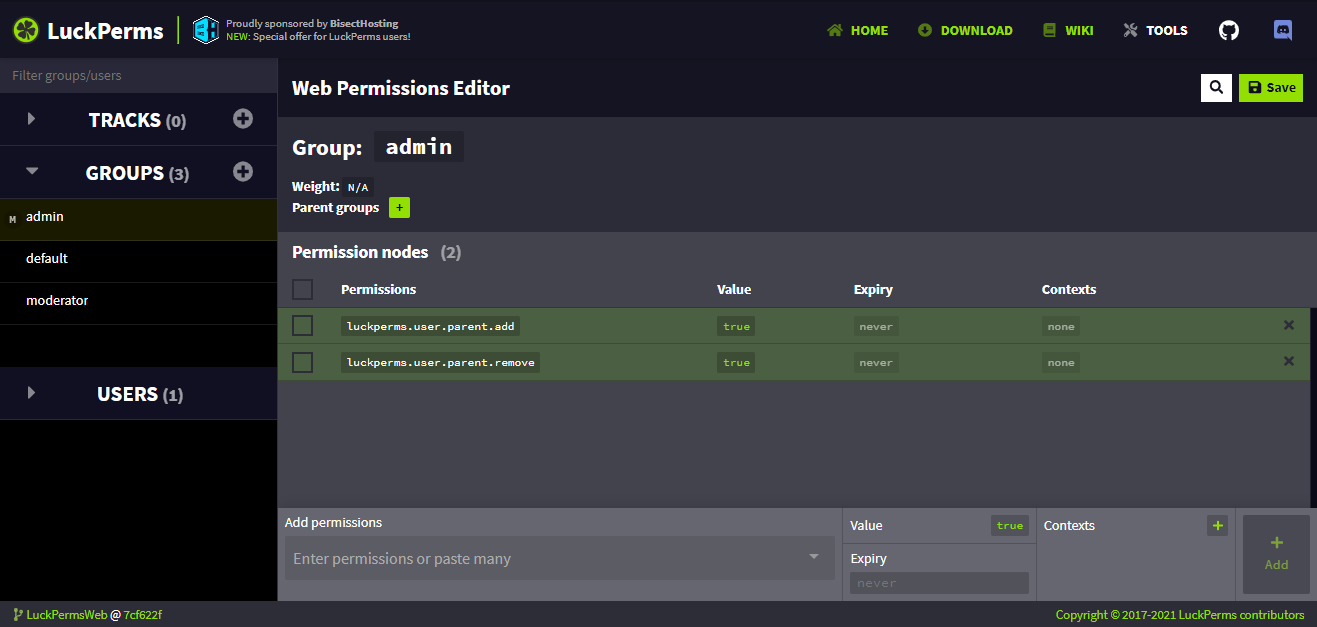Go to the Wiki page

coord(1068,30)
